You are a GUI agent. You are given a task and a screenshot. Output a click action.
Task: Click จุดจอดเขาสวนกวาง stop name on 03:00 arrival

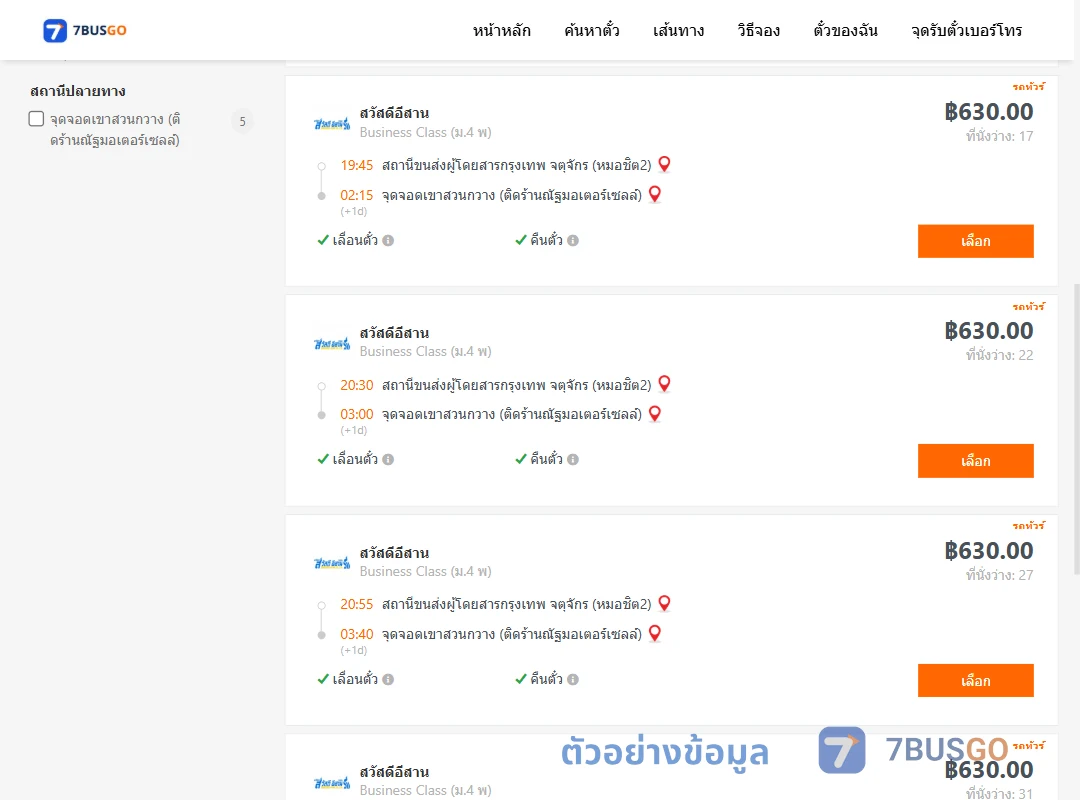click(512, 414)
